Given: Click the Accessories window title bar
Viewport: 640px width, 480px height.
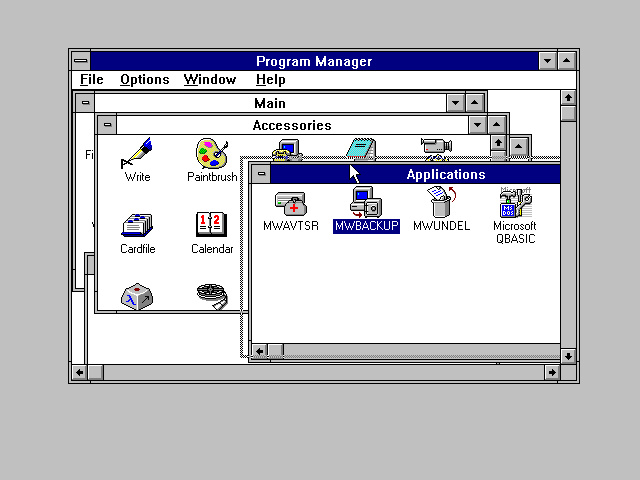Looking at the screenshot, I should pyautogui.click(x=292, y=125).
